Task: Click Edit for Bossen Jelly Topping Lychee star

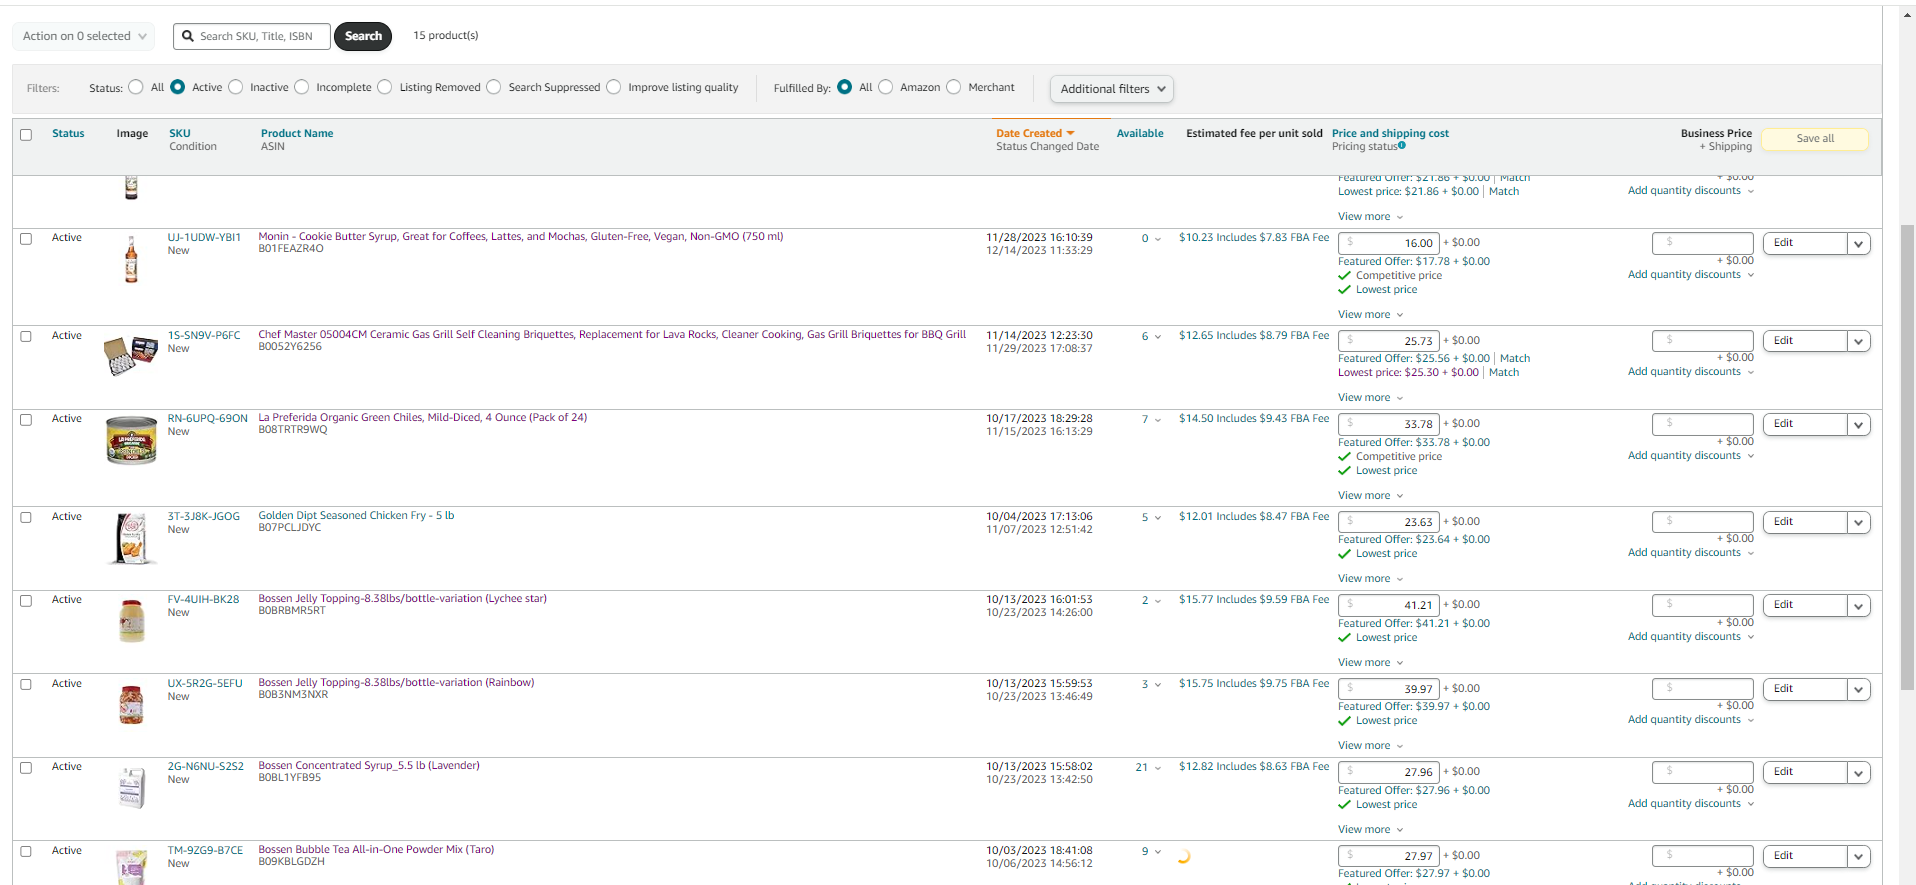Action: (1804, 605)
